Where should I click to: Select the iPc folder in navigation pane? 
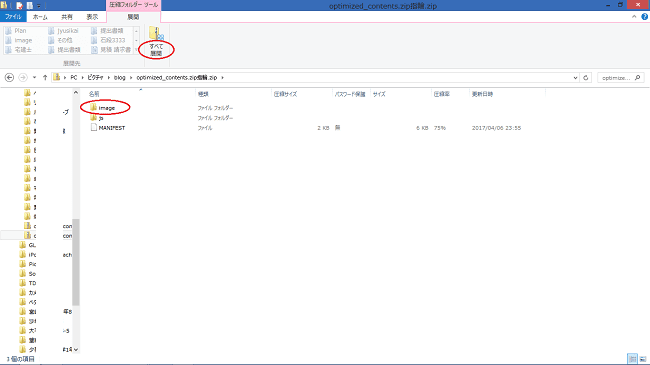(28, 255)
